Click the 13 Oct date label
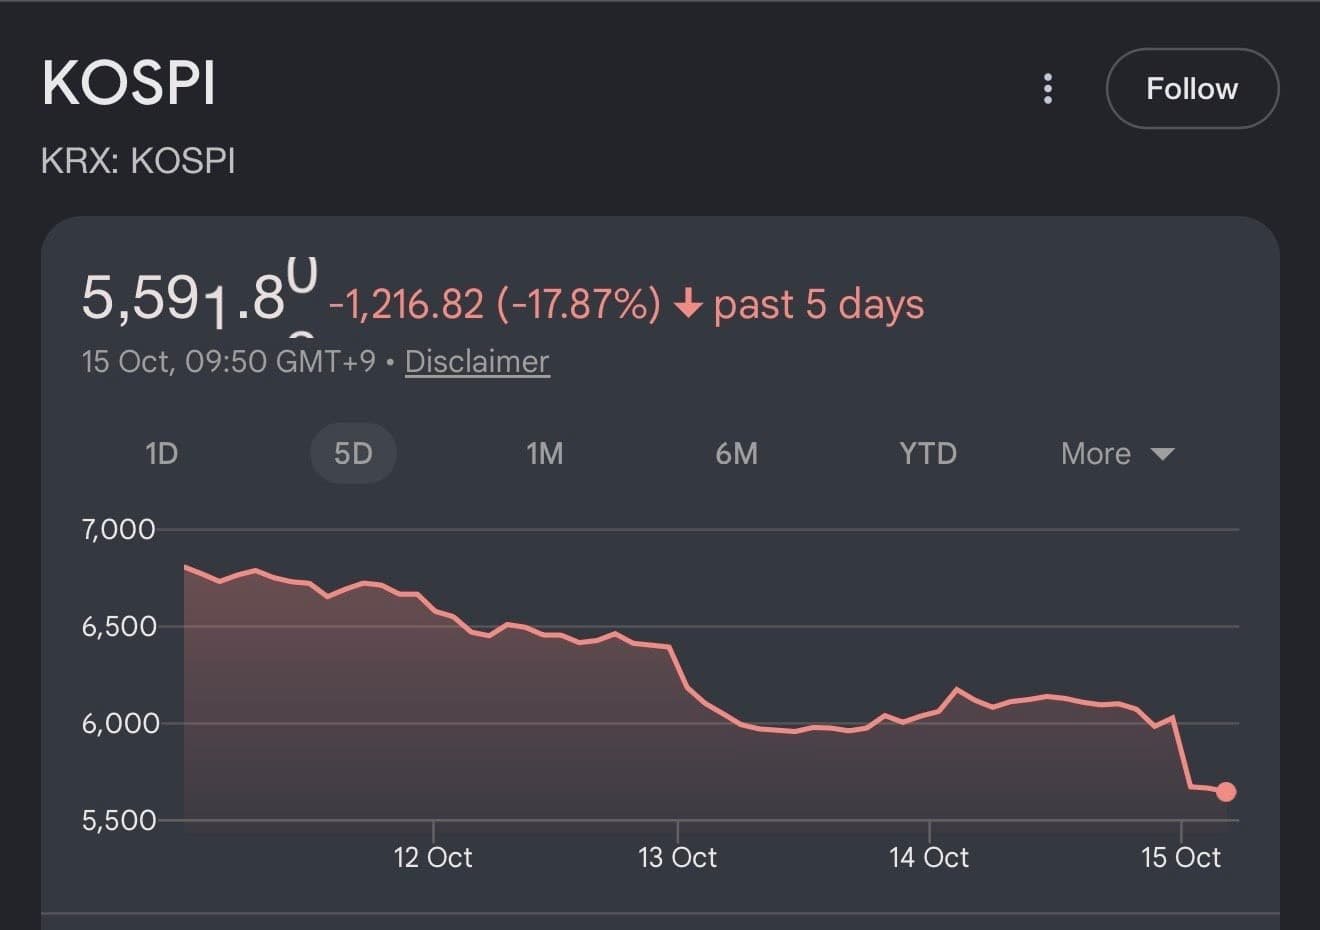 678,857
